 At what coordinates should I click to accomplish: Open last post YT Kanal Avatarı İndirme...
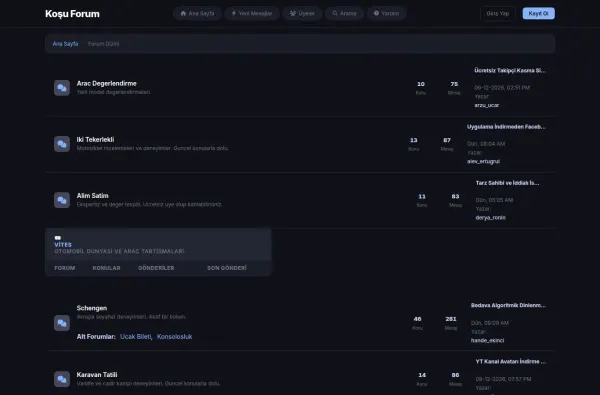click(x=511, y=361)
